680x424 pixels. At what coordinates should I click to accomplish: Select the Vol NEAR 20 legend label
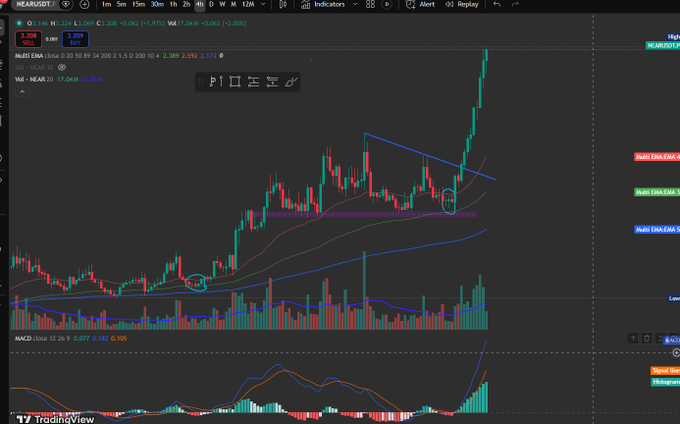tap(34, 79)
